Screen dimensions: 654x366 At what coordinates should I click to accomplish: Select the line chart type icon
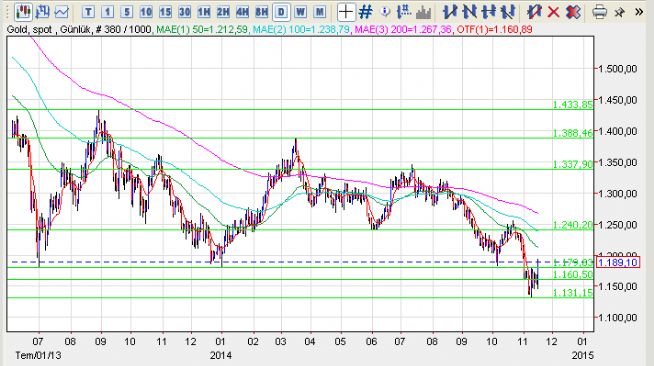[61, 12]
